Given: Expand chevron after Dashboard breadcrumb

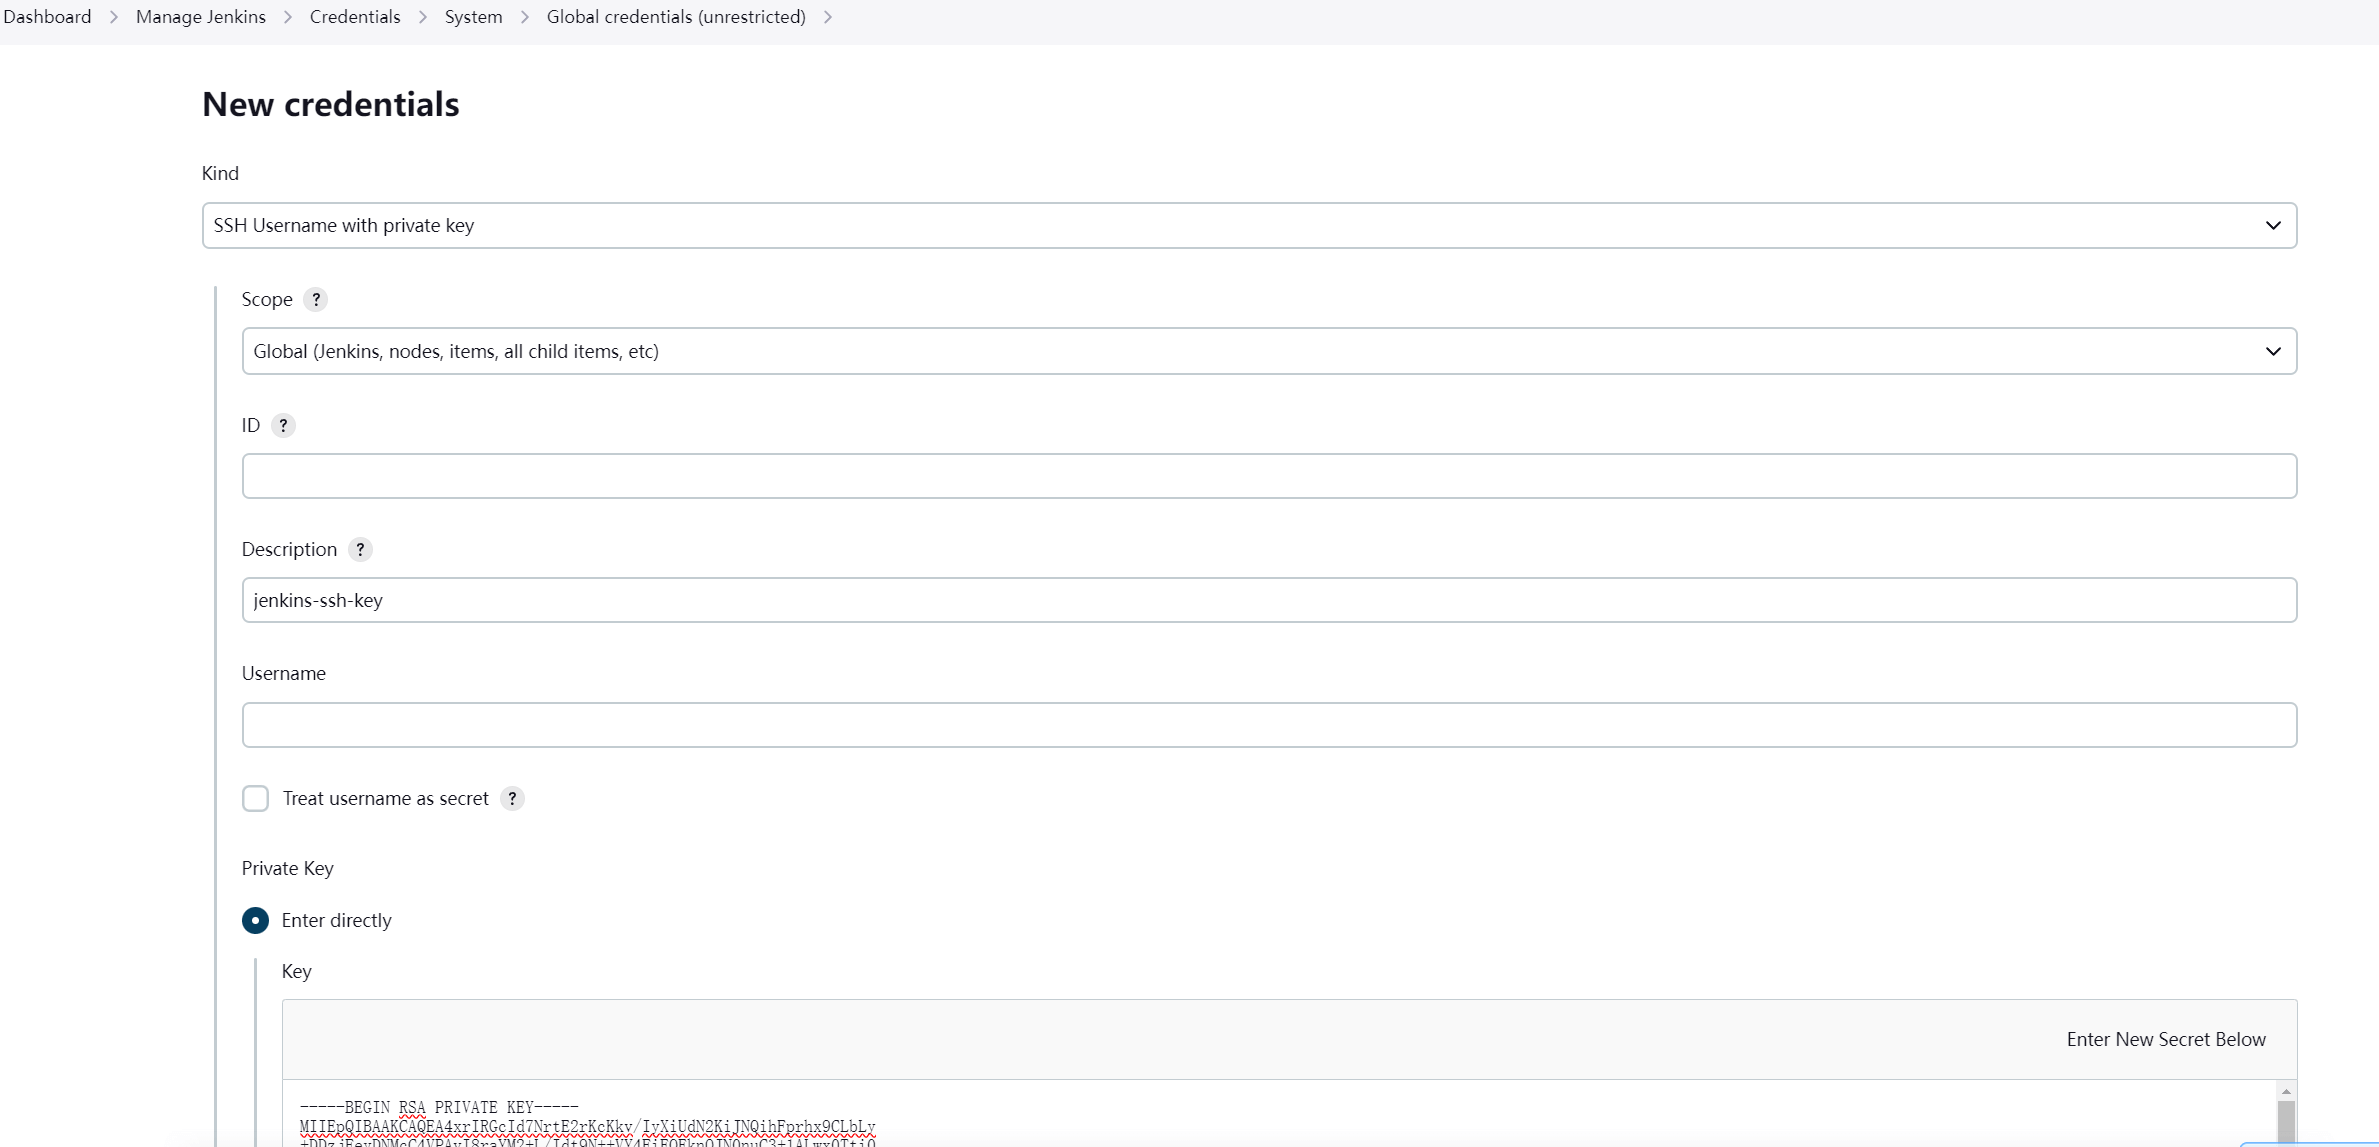Looking at the screenshot, I should coord(113,17).
